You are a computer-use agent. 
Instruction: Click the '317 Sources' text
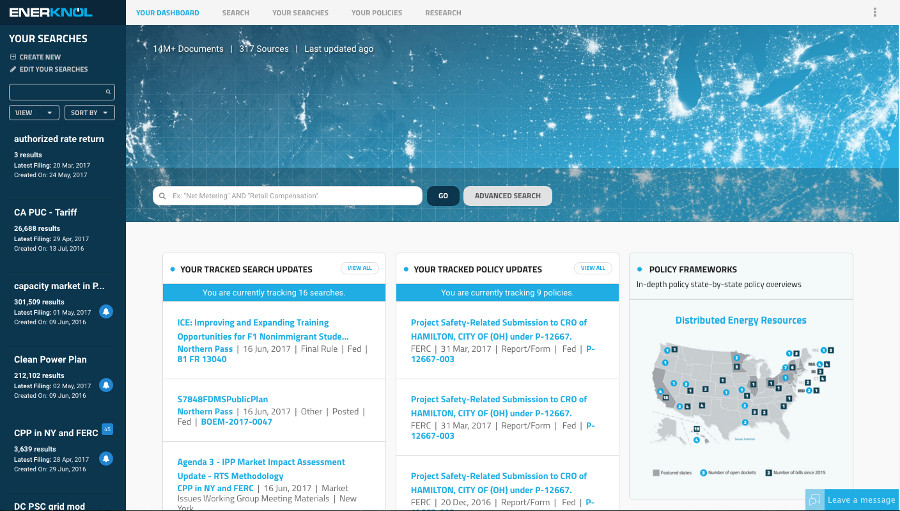click(x=264, y=49)
